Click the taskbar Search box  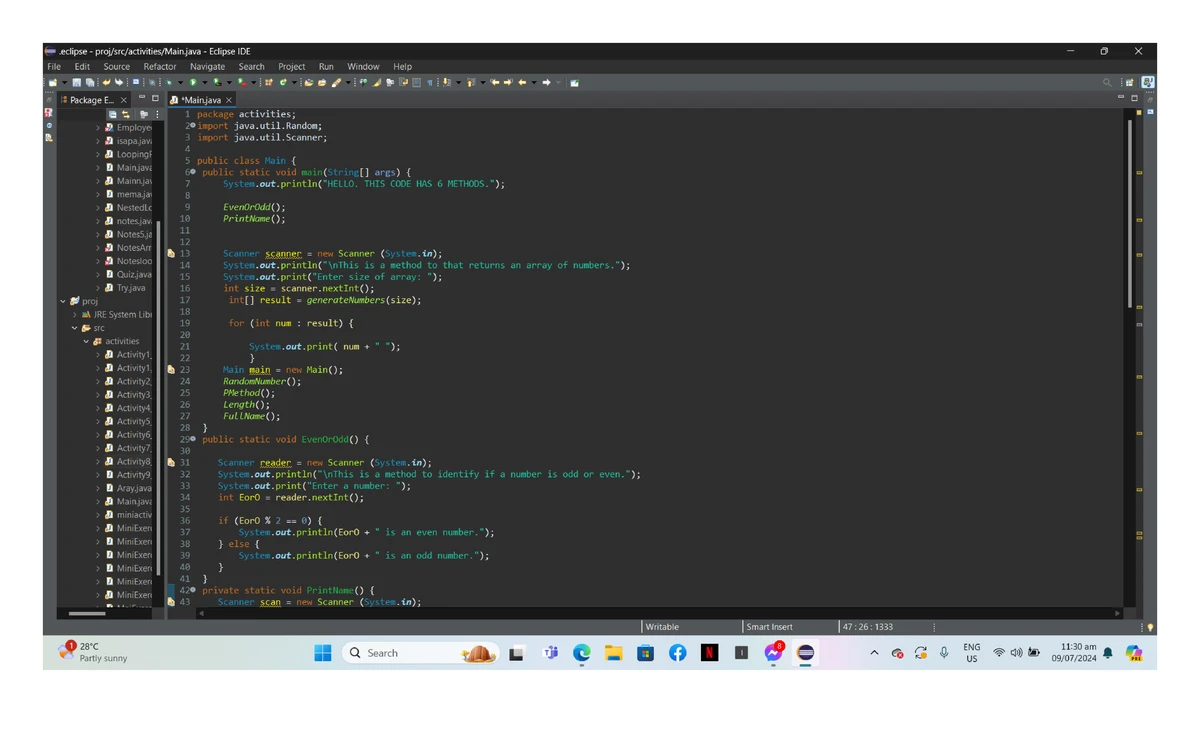pos(420,653)
